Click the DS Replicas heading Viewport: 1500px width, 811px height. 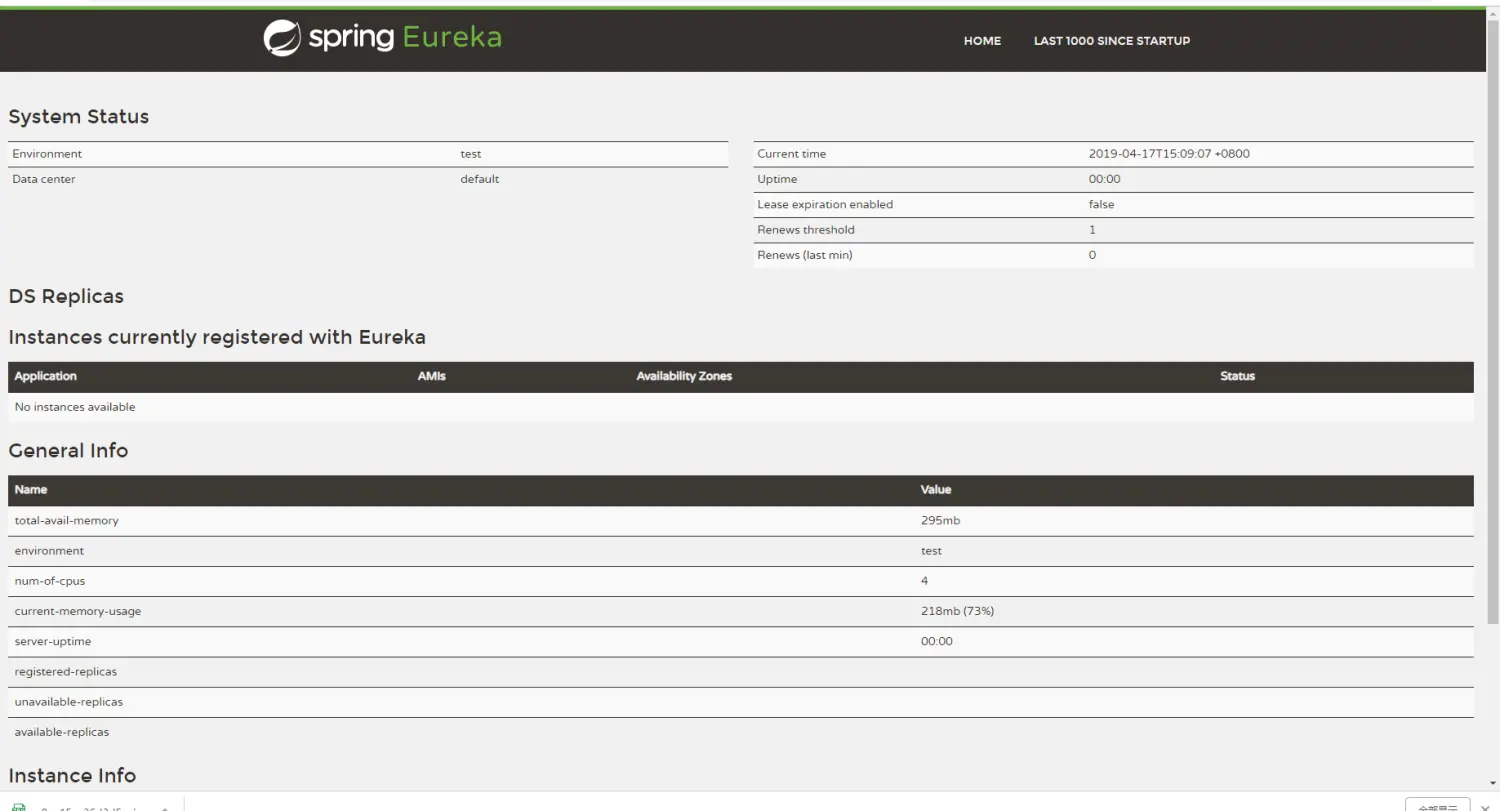(66, 297)
